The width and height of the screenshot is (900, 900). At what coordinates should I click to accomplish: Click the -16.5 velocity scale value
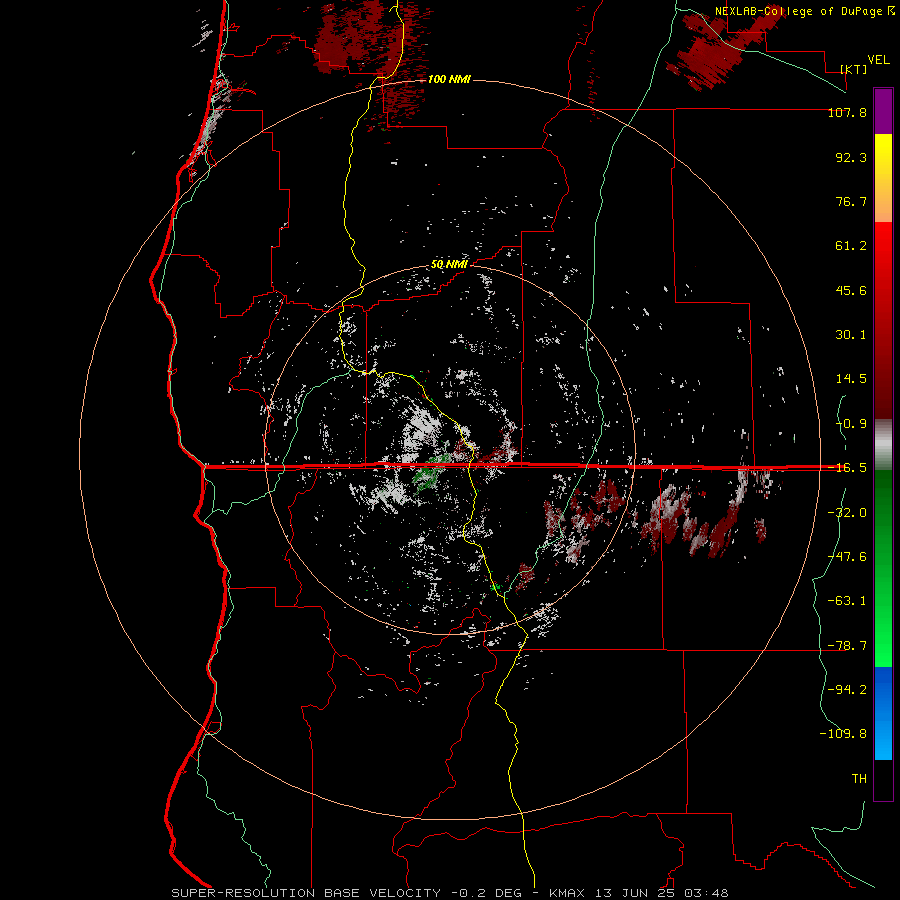point(847,468)
